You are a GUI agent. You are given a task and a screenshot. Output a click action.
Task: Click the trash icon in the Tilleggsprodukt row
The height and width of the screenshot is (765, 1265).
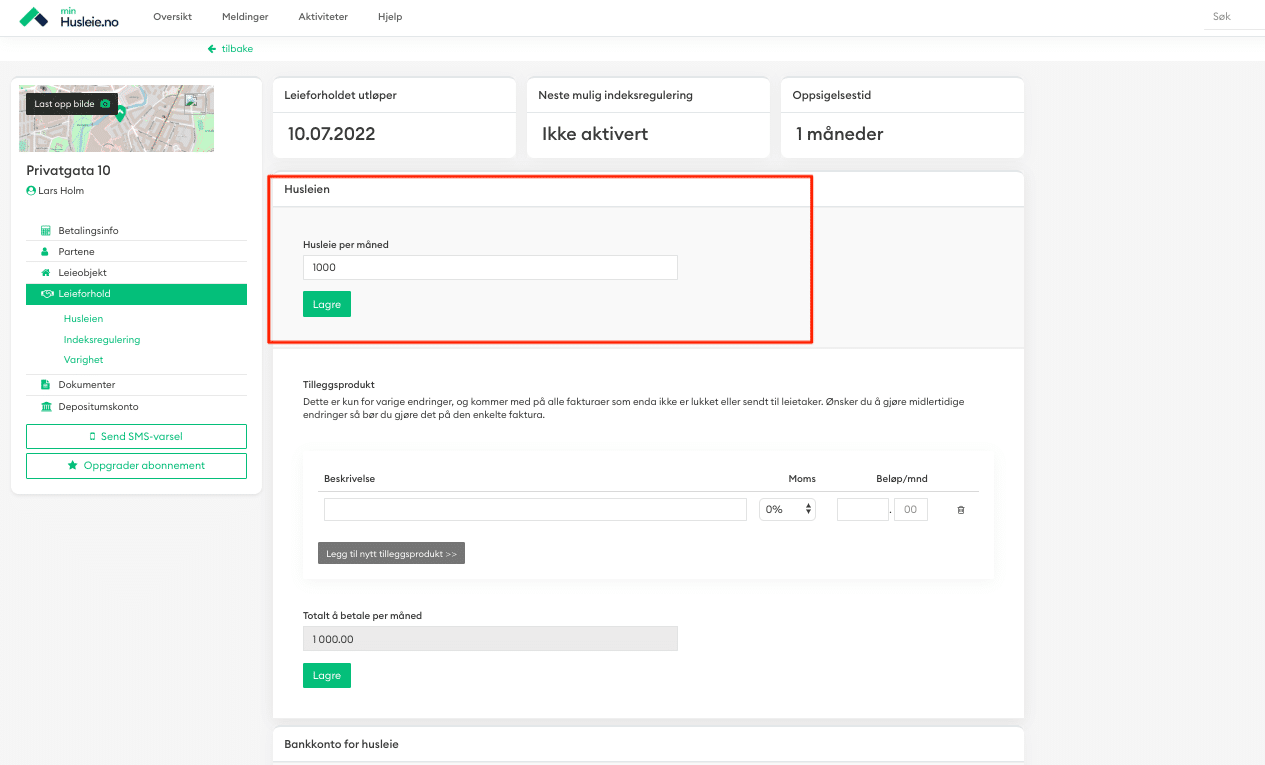click(961, 510)
